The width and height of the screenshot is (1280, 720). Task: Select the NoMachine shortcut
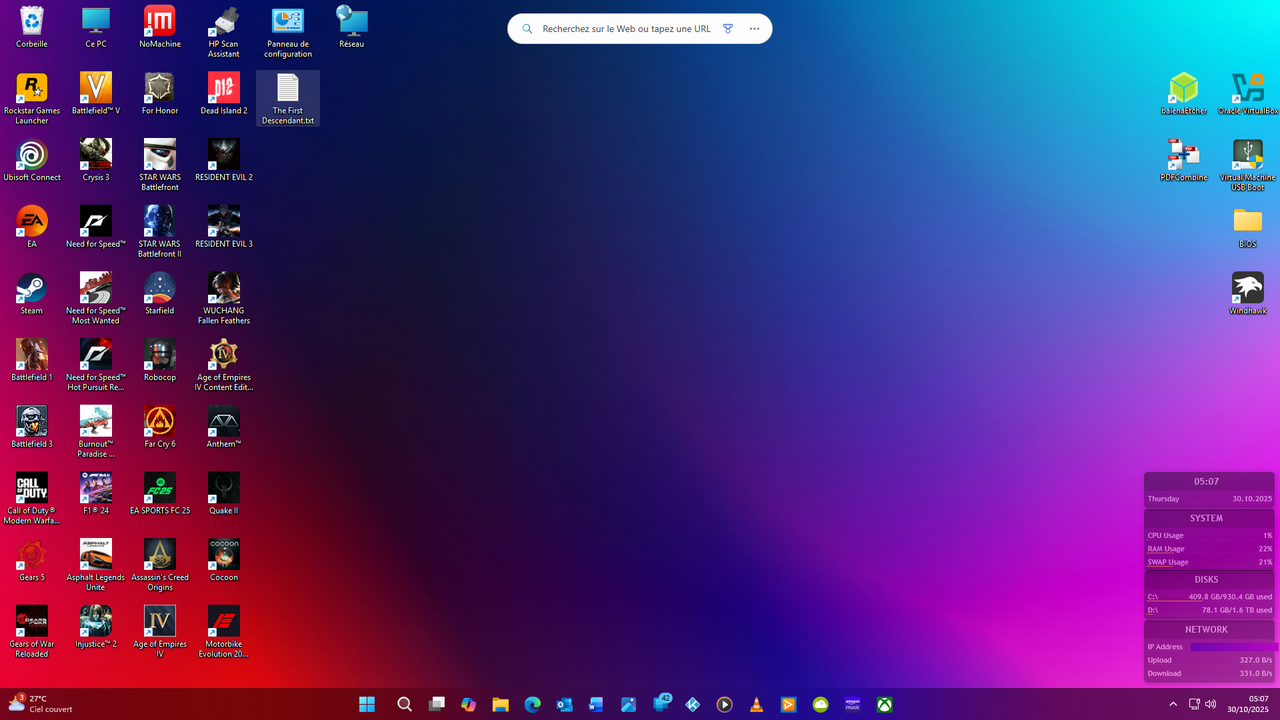pyautogui.click(x=160, y=27)
